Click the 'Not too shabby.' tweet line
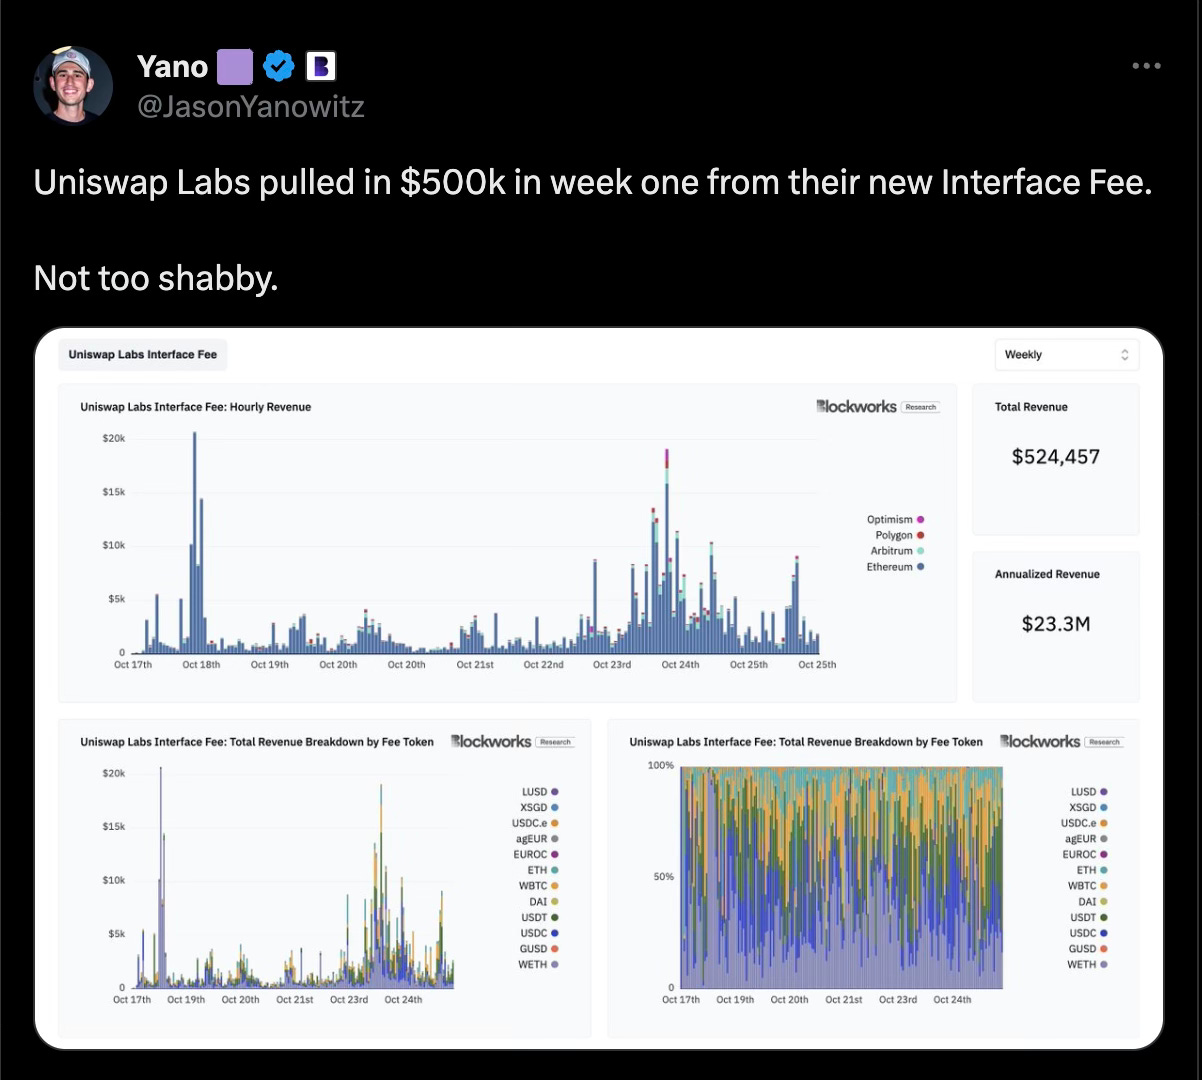This screenshot has height=1080, width=1202. pos(156,278)
